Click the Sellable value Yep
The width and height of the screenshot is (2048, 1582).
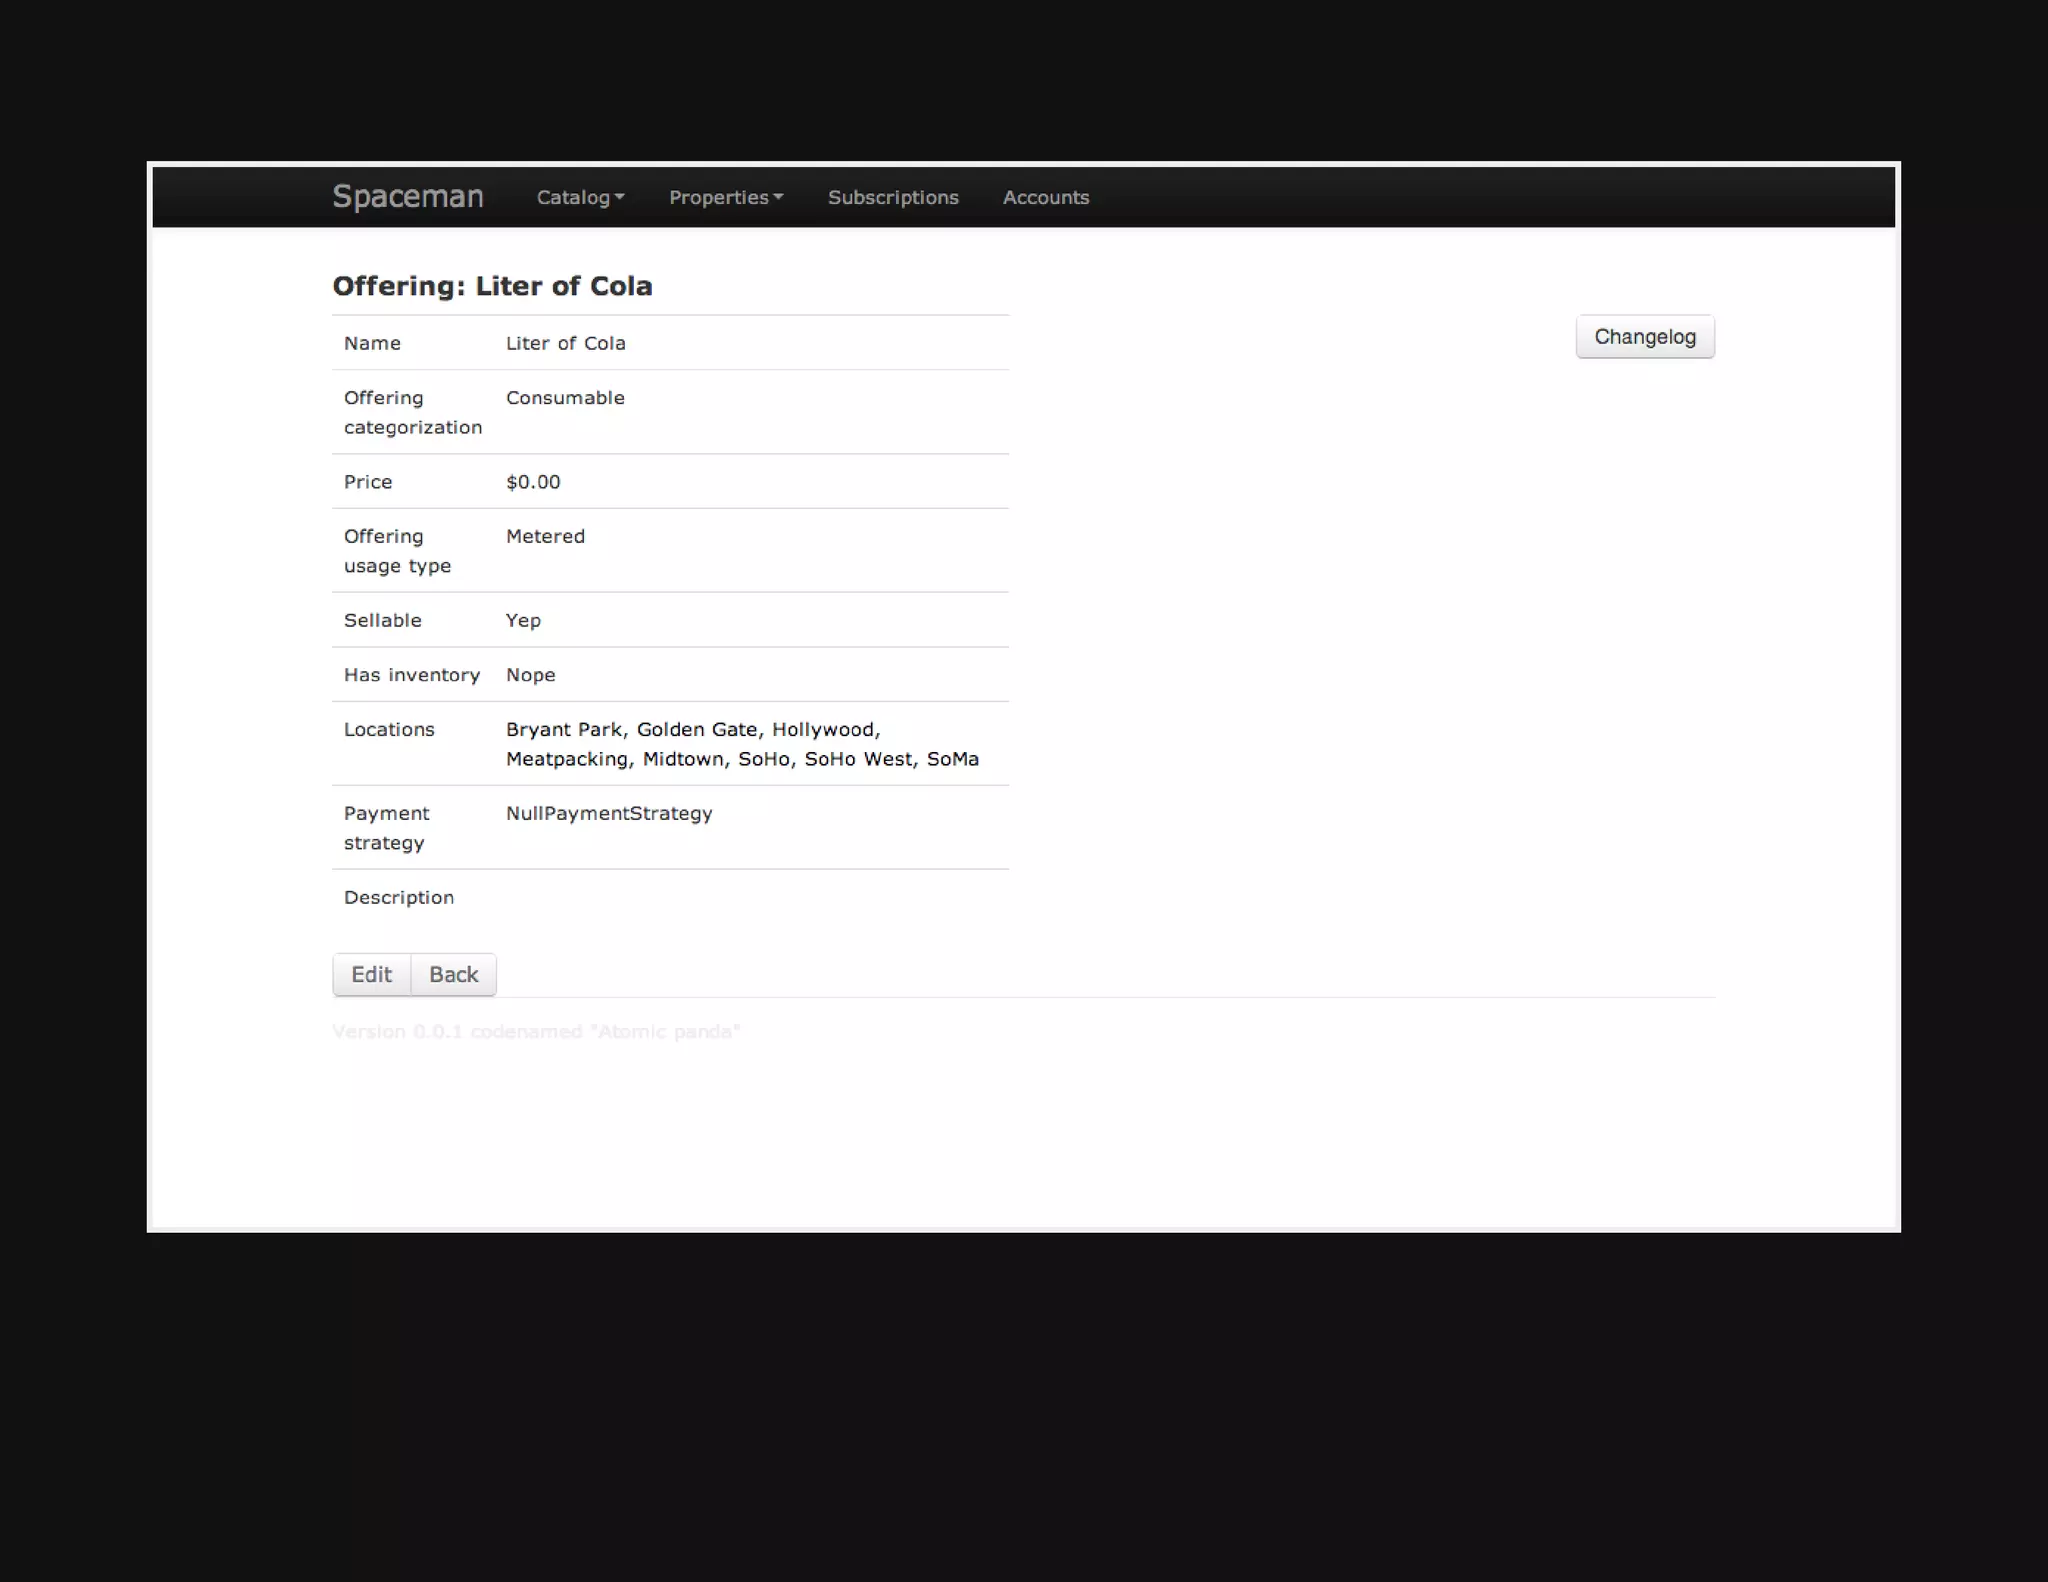[x=523, y=620]
